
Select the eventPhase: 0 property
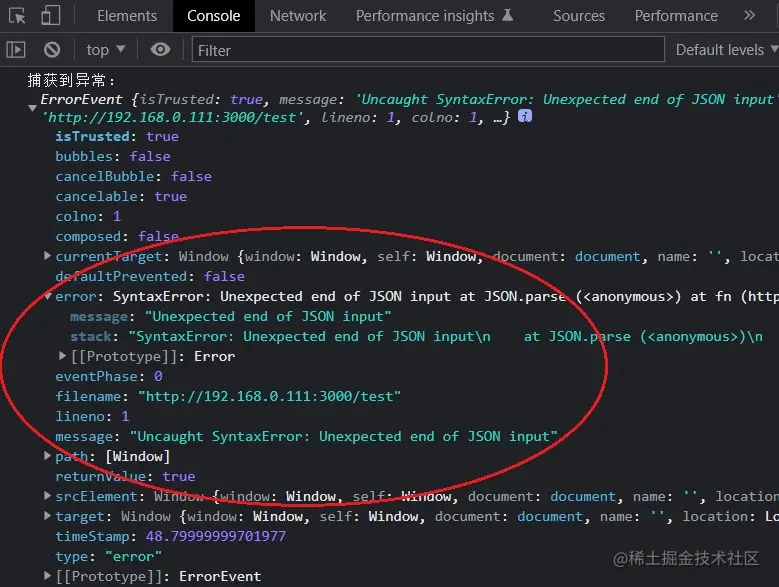point(109,376)
